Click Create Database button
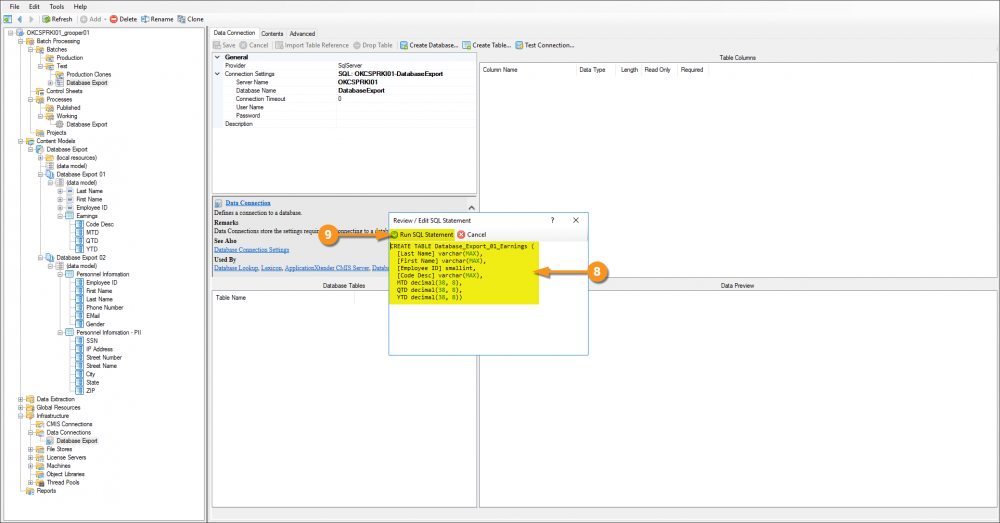Screen dimensions: 1000x523 tap(429, 45)
